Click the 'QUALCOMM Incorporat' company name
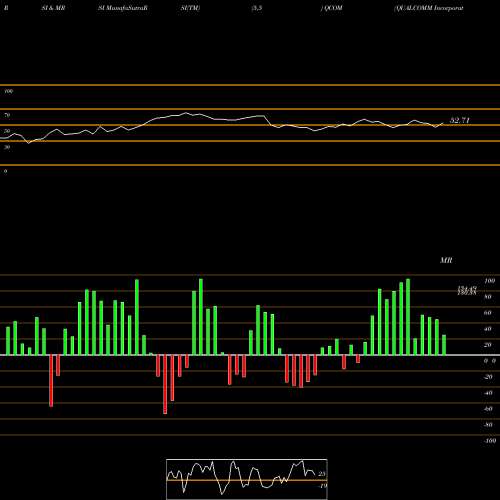Viewport: 500px width, 500px height. click(429, 8)
